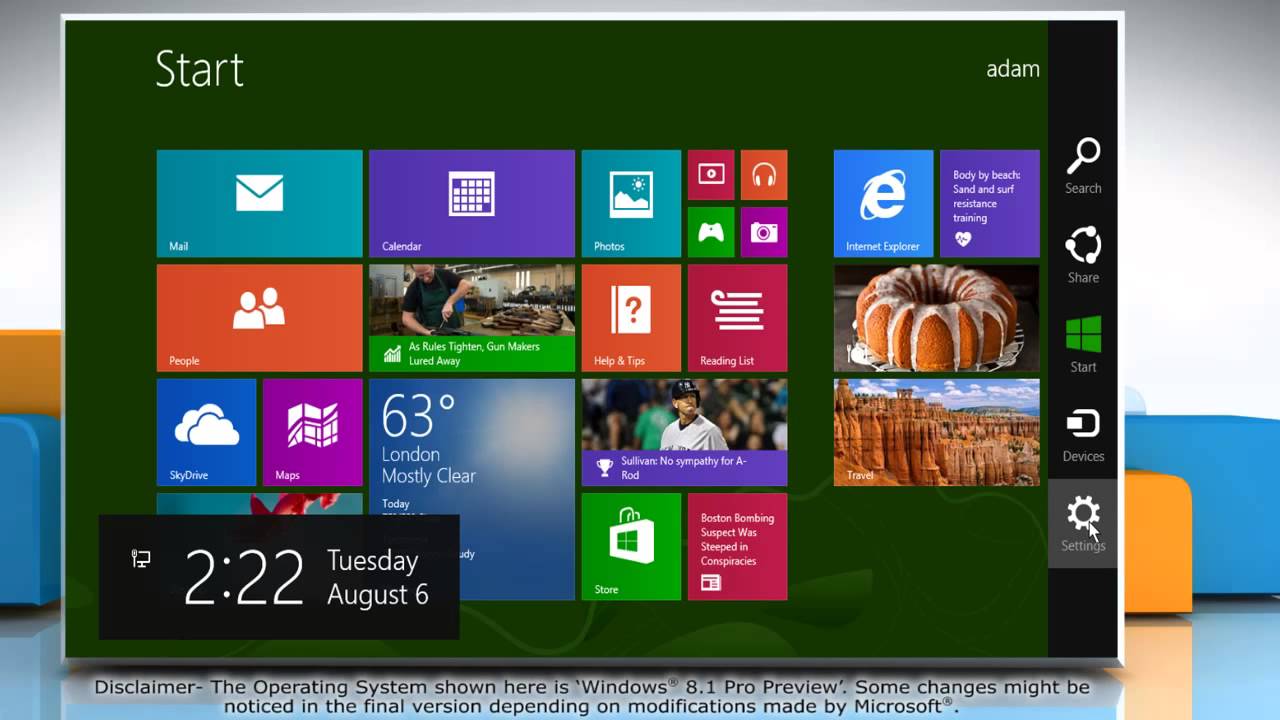1280x720 pixels.
Task: Open the SkyDrive tile
Action: click(x=206, y=432)
